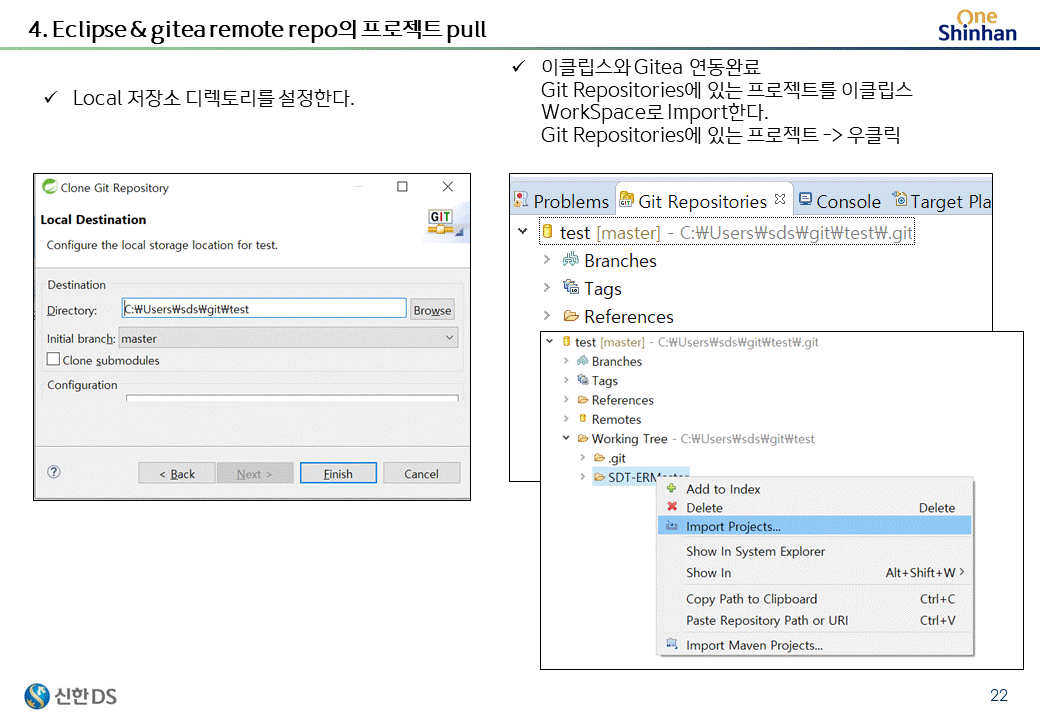
Task: Expand the small References node
Action: pyautogui.click(x=566, y=399)
